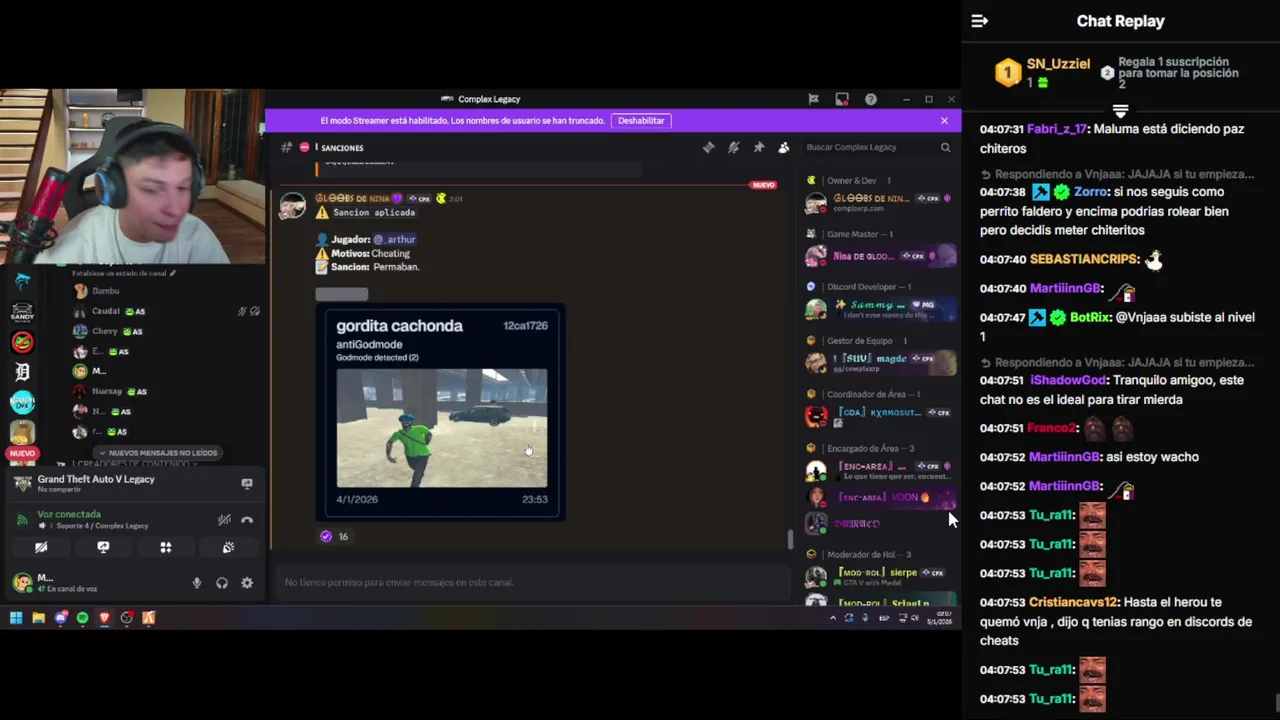Select voice user Nuesay
The height and width of the screenshot is (720, 1280).
106,391
